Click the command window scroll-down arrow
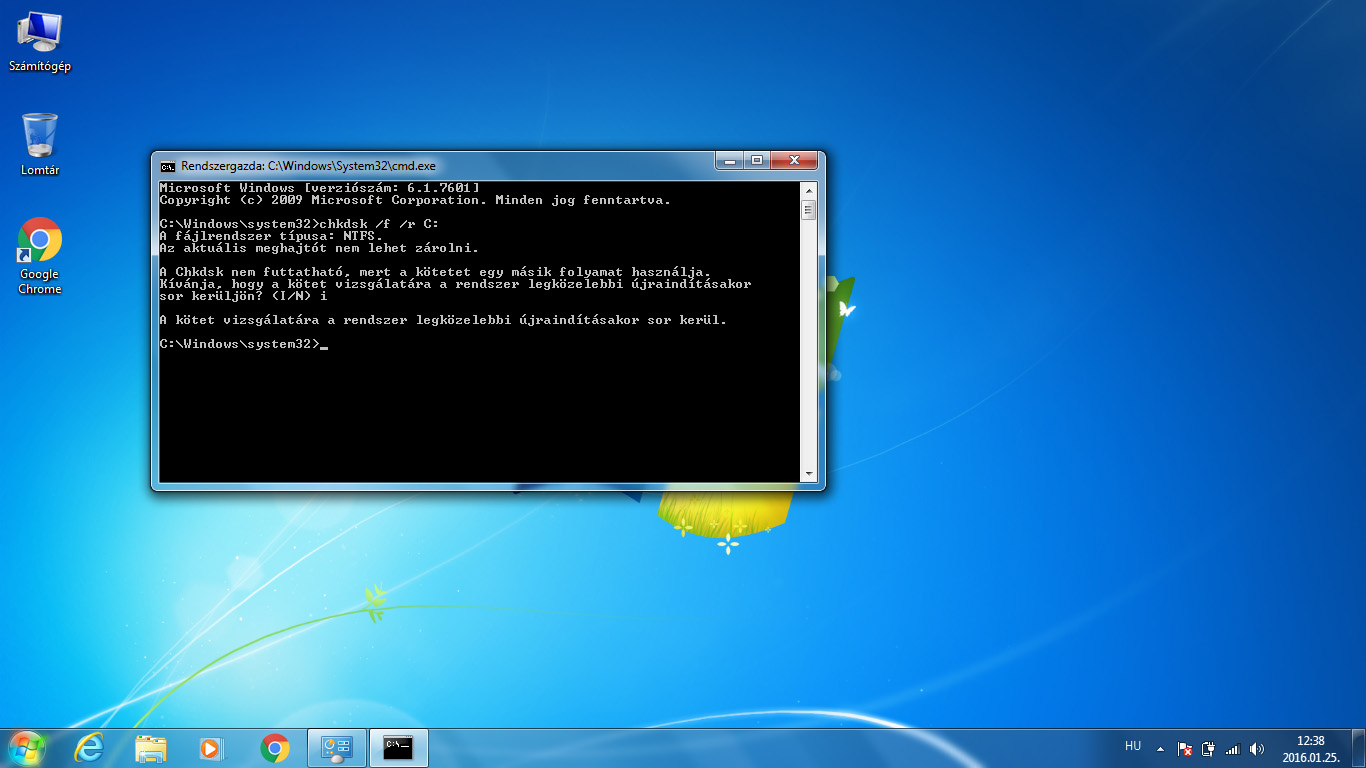 (808, 473)
